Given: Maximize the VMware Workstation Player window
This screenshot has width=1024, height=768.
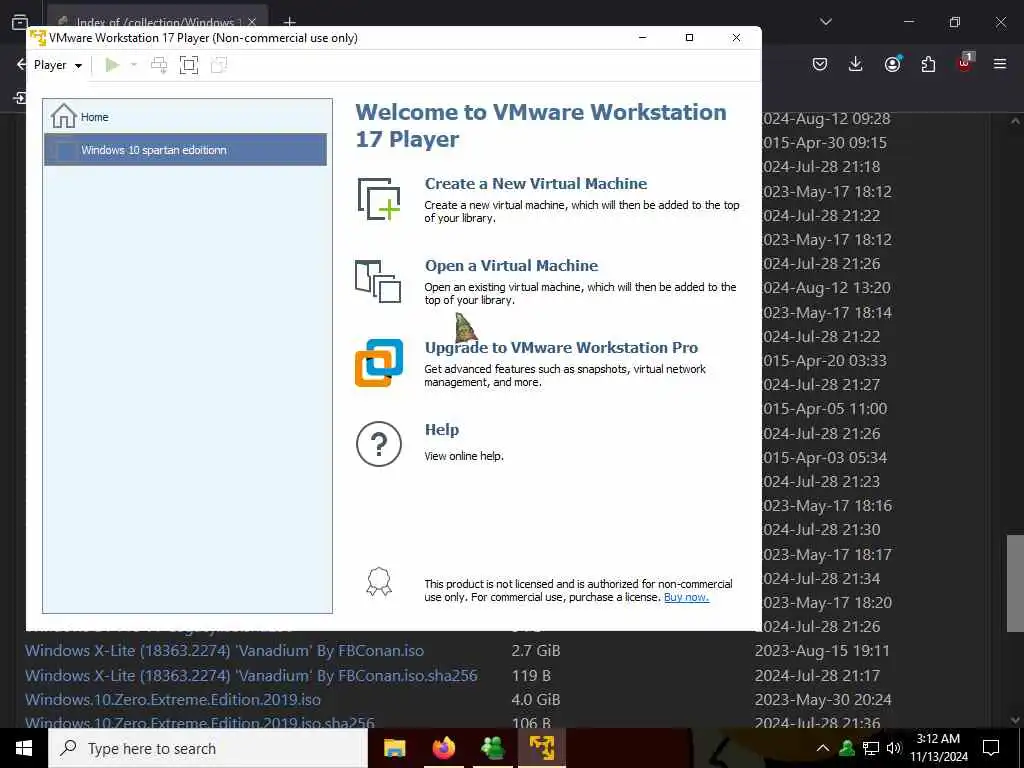Looking at the screenshot, I should point(689,37).
